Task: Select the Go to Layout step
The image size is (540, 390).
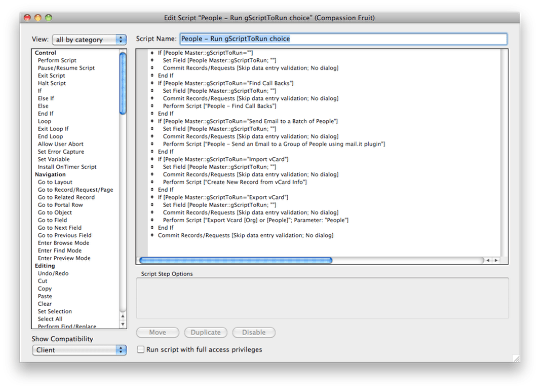Action: click(55, 182)
